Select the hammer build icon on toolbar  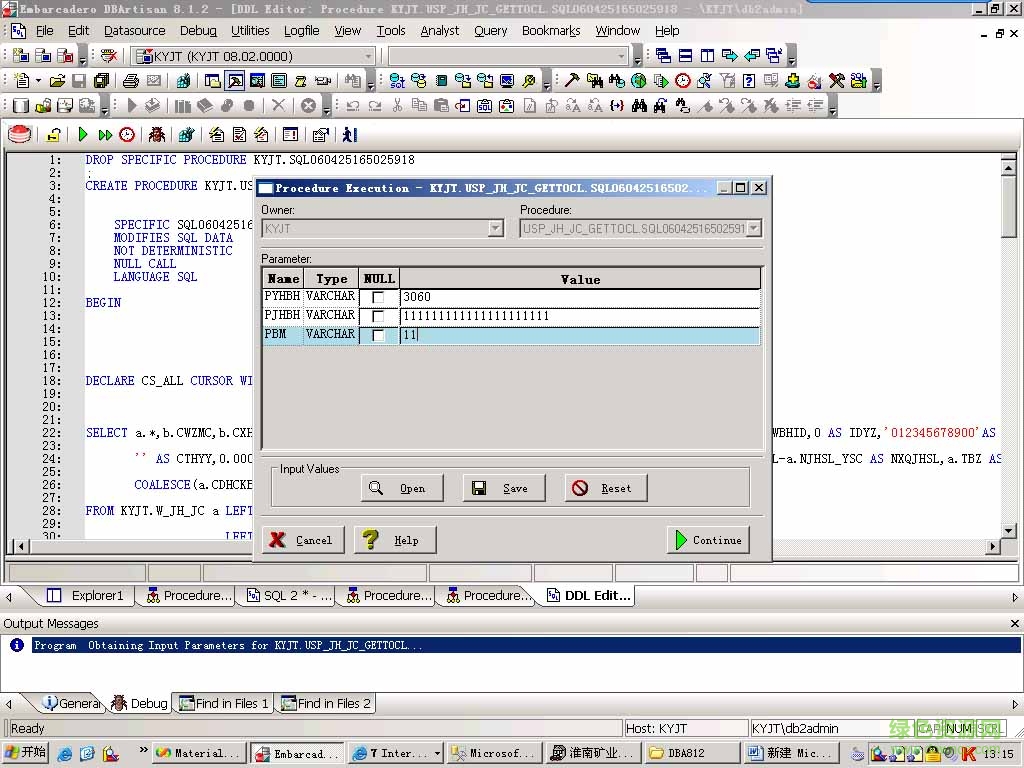point(570,80)
